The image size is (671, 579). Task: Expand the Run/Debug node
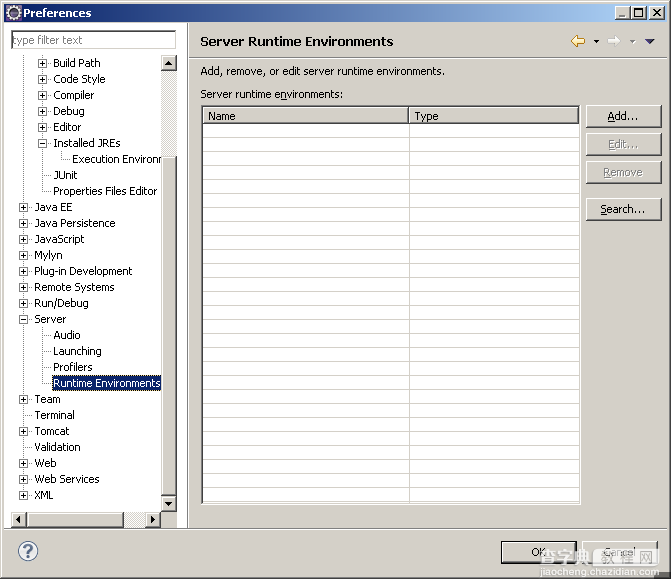point(24,303)
